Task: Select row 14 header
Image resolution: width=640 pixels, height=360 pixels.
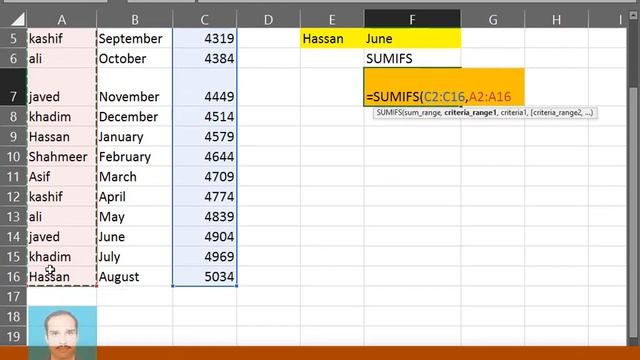Action: pyautogui.click(x=13, y=237)
